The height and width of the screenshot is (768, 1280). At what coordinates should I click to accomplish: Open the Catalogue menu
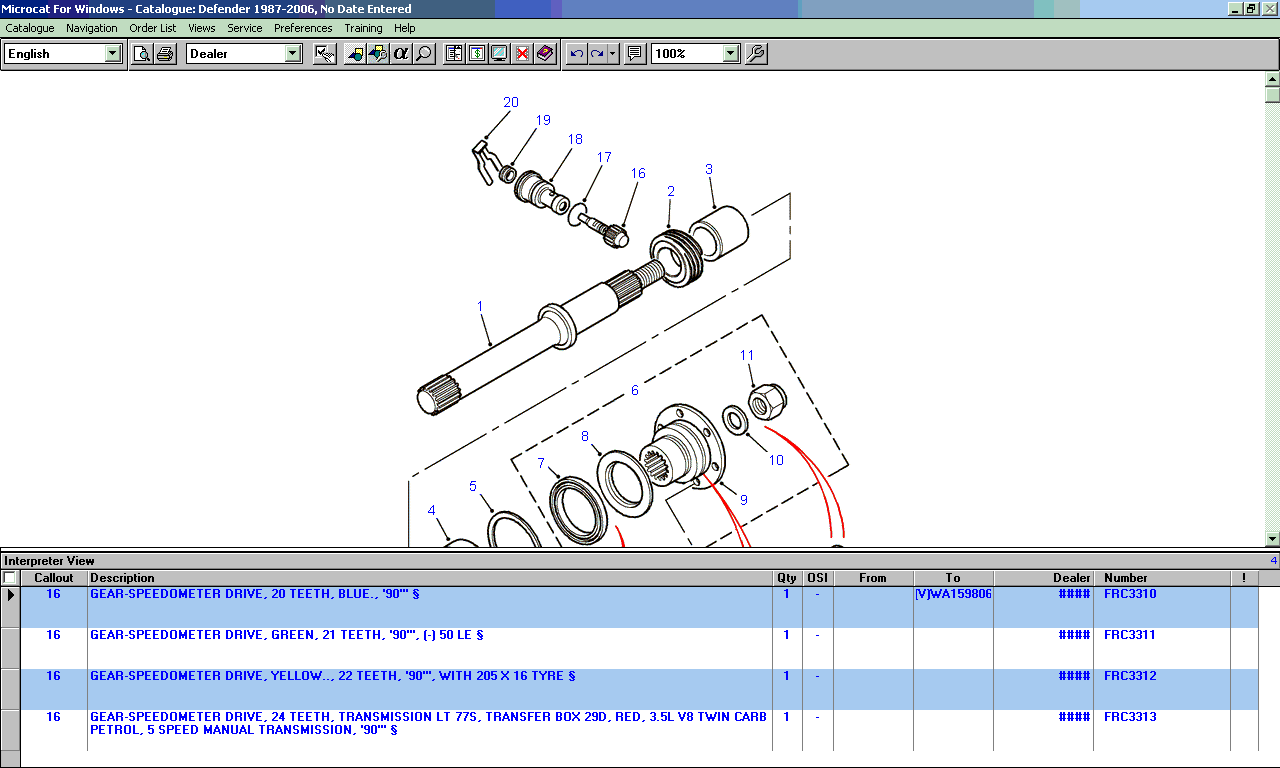pyautogui.click(x=30, y=28)
